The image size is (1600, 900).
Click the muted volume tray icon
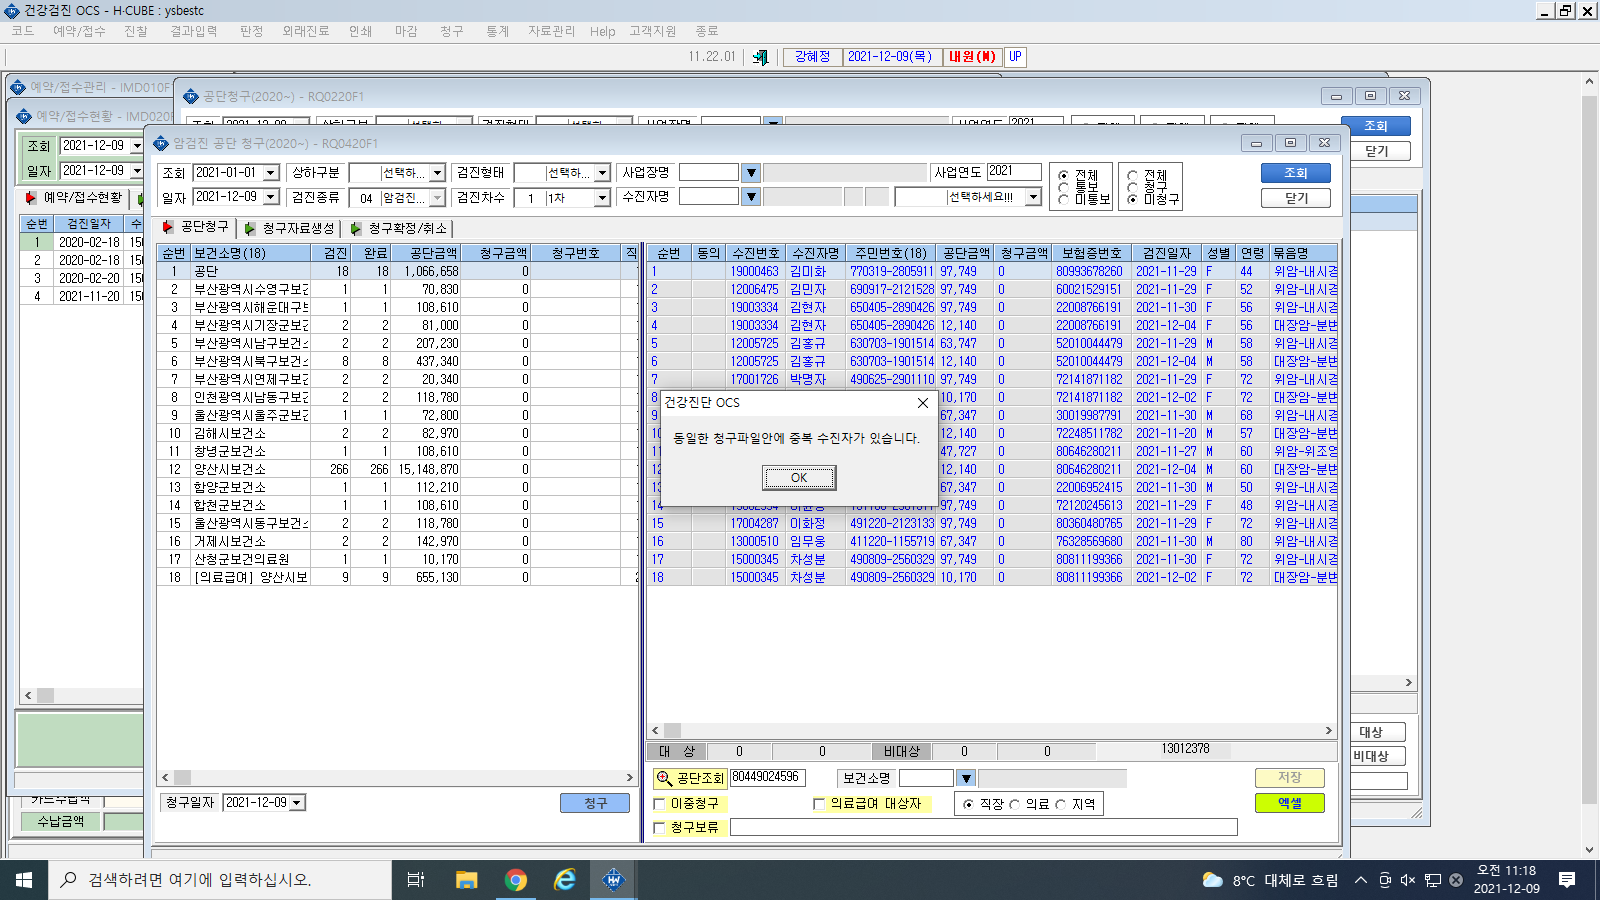click(x=1408, y=880)
